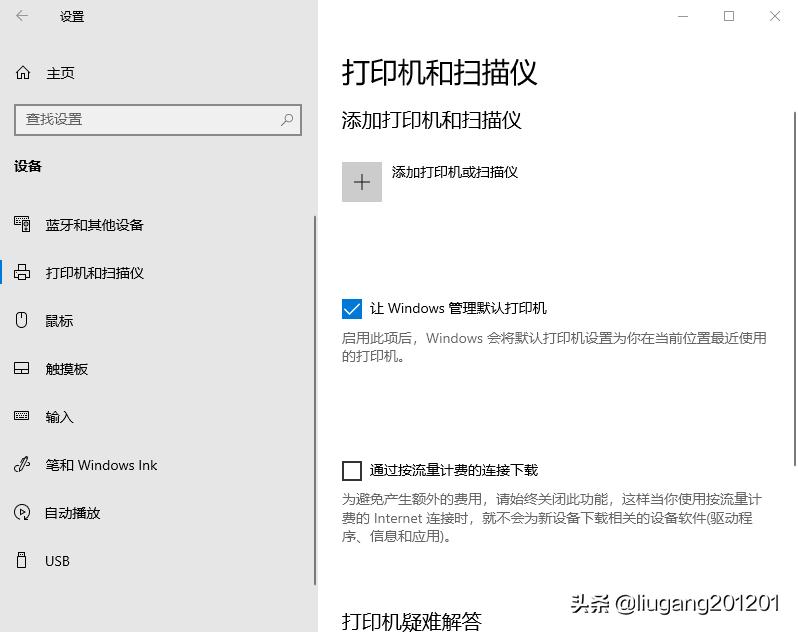
Task: Open USB settings page
Action: 57,561
